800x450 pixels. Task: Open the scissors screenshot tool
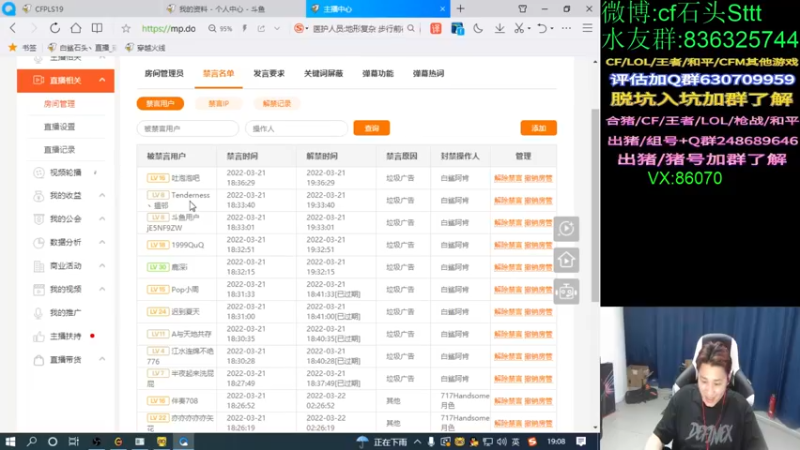[x=519, y=29]
